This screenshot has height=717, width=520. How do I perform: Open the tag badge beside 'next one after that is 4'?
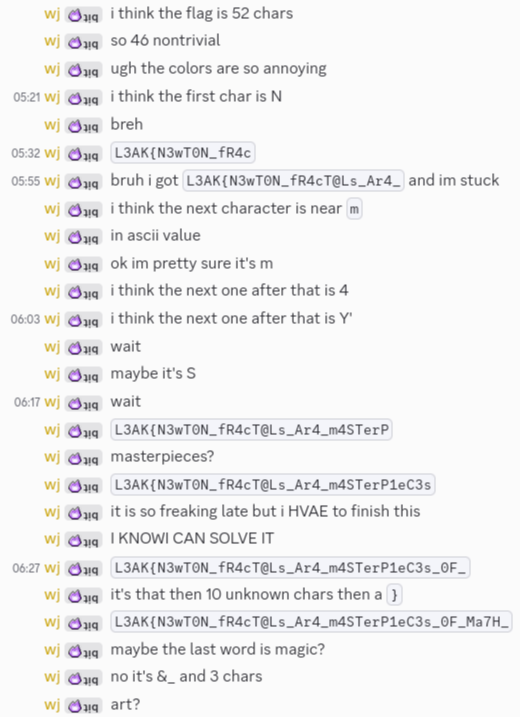click(x=83, y=292)
